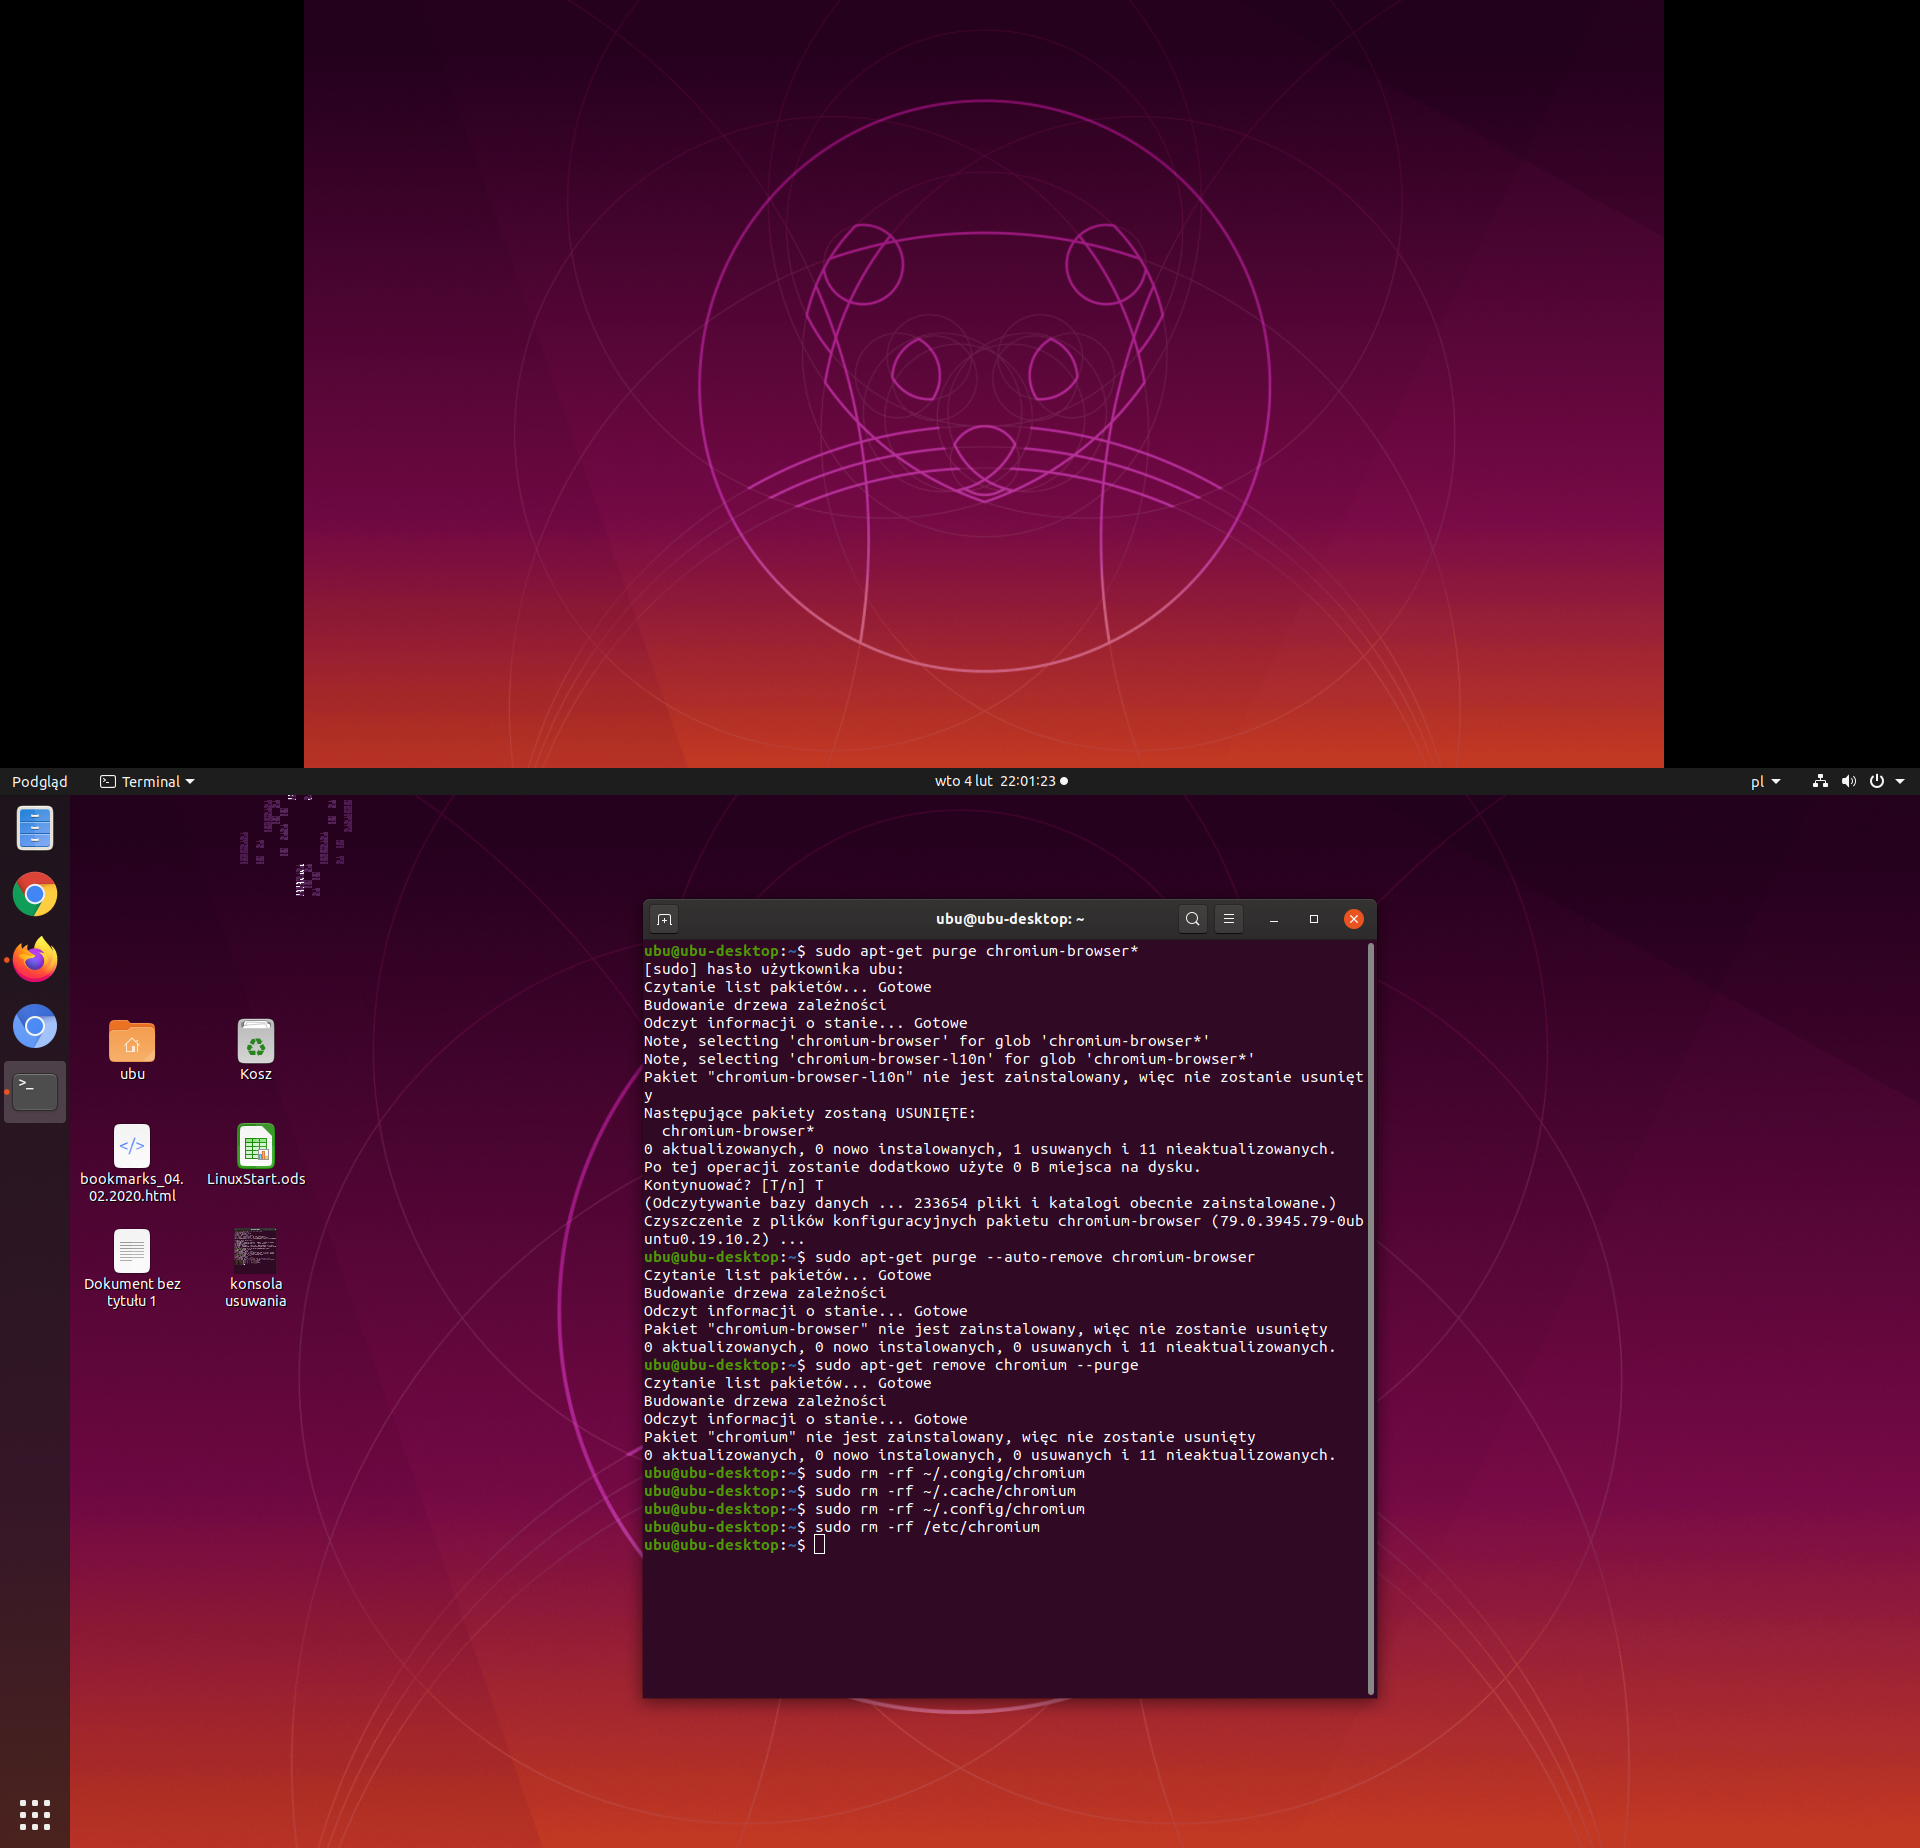Open the Podgląd activities overview
The width and height of the screenshot is (1920, 1848).
pos(40,781)
